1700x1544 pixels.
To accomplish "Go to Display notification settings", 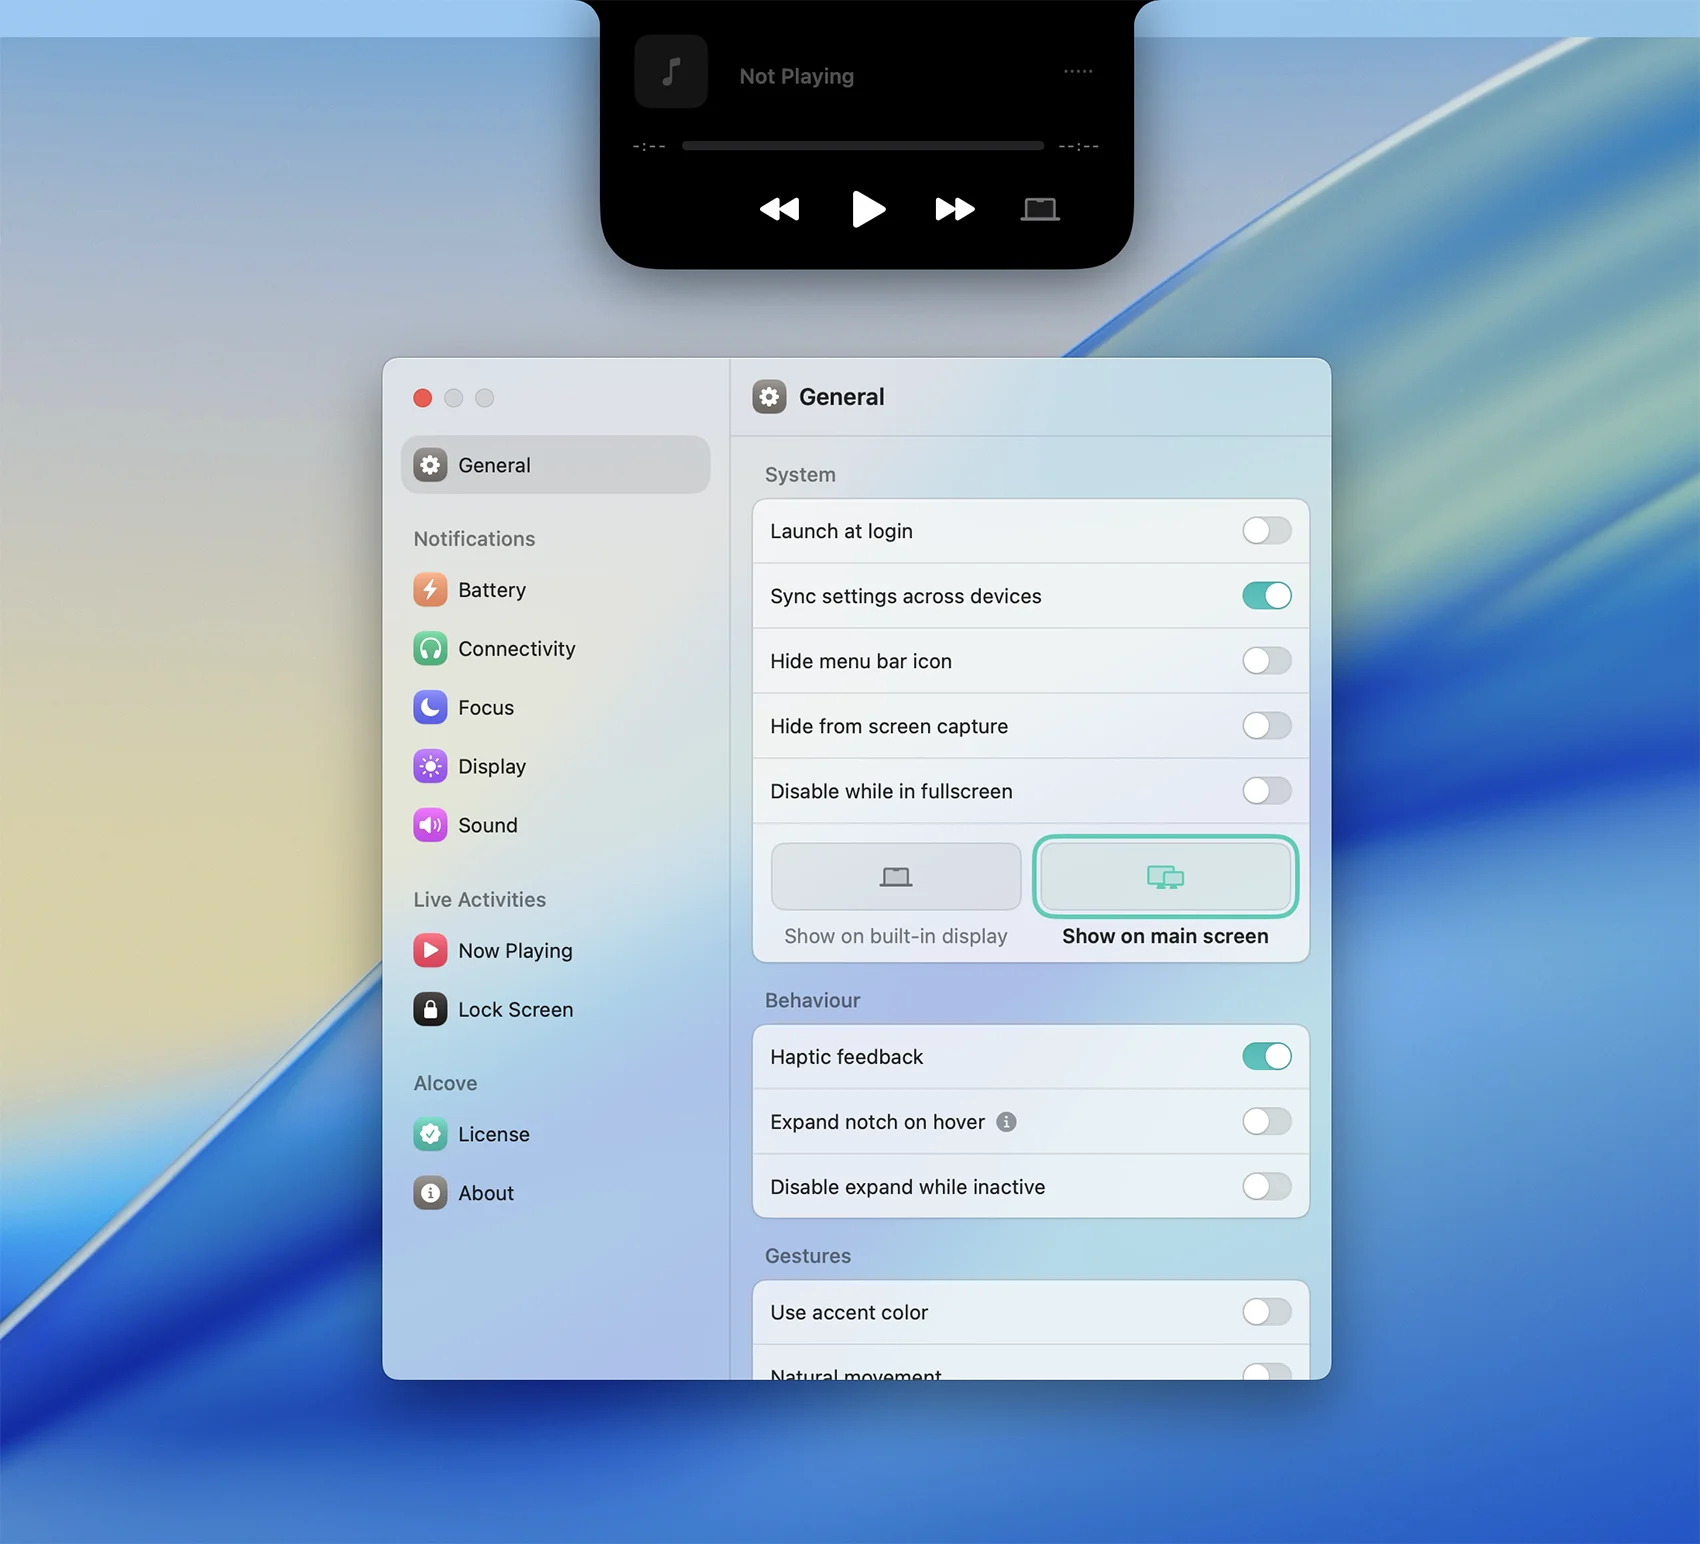I will click(491, 767).
